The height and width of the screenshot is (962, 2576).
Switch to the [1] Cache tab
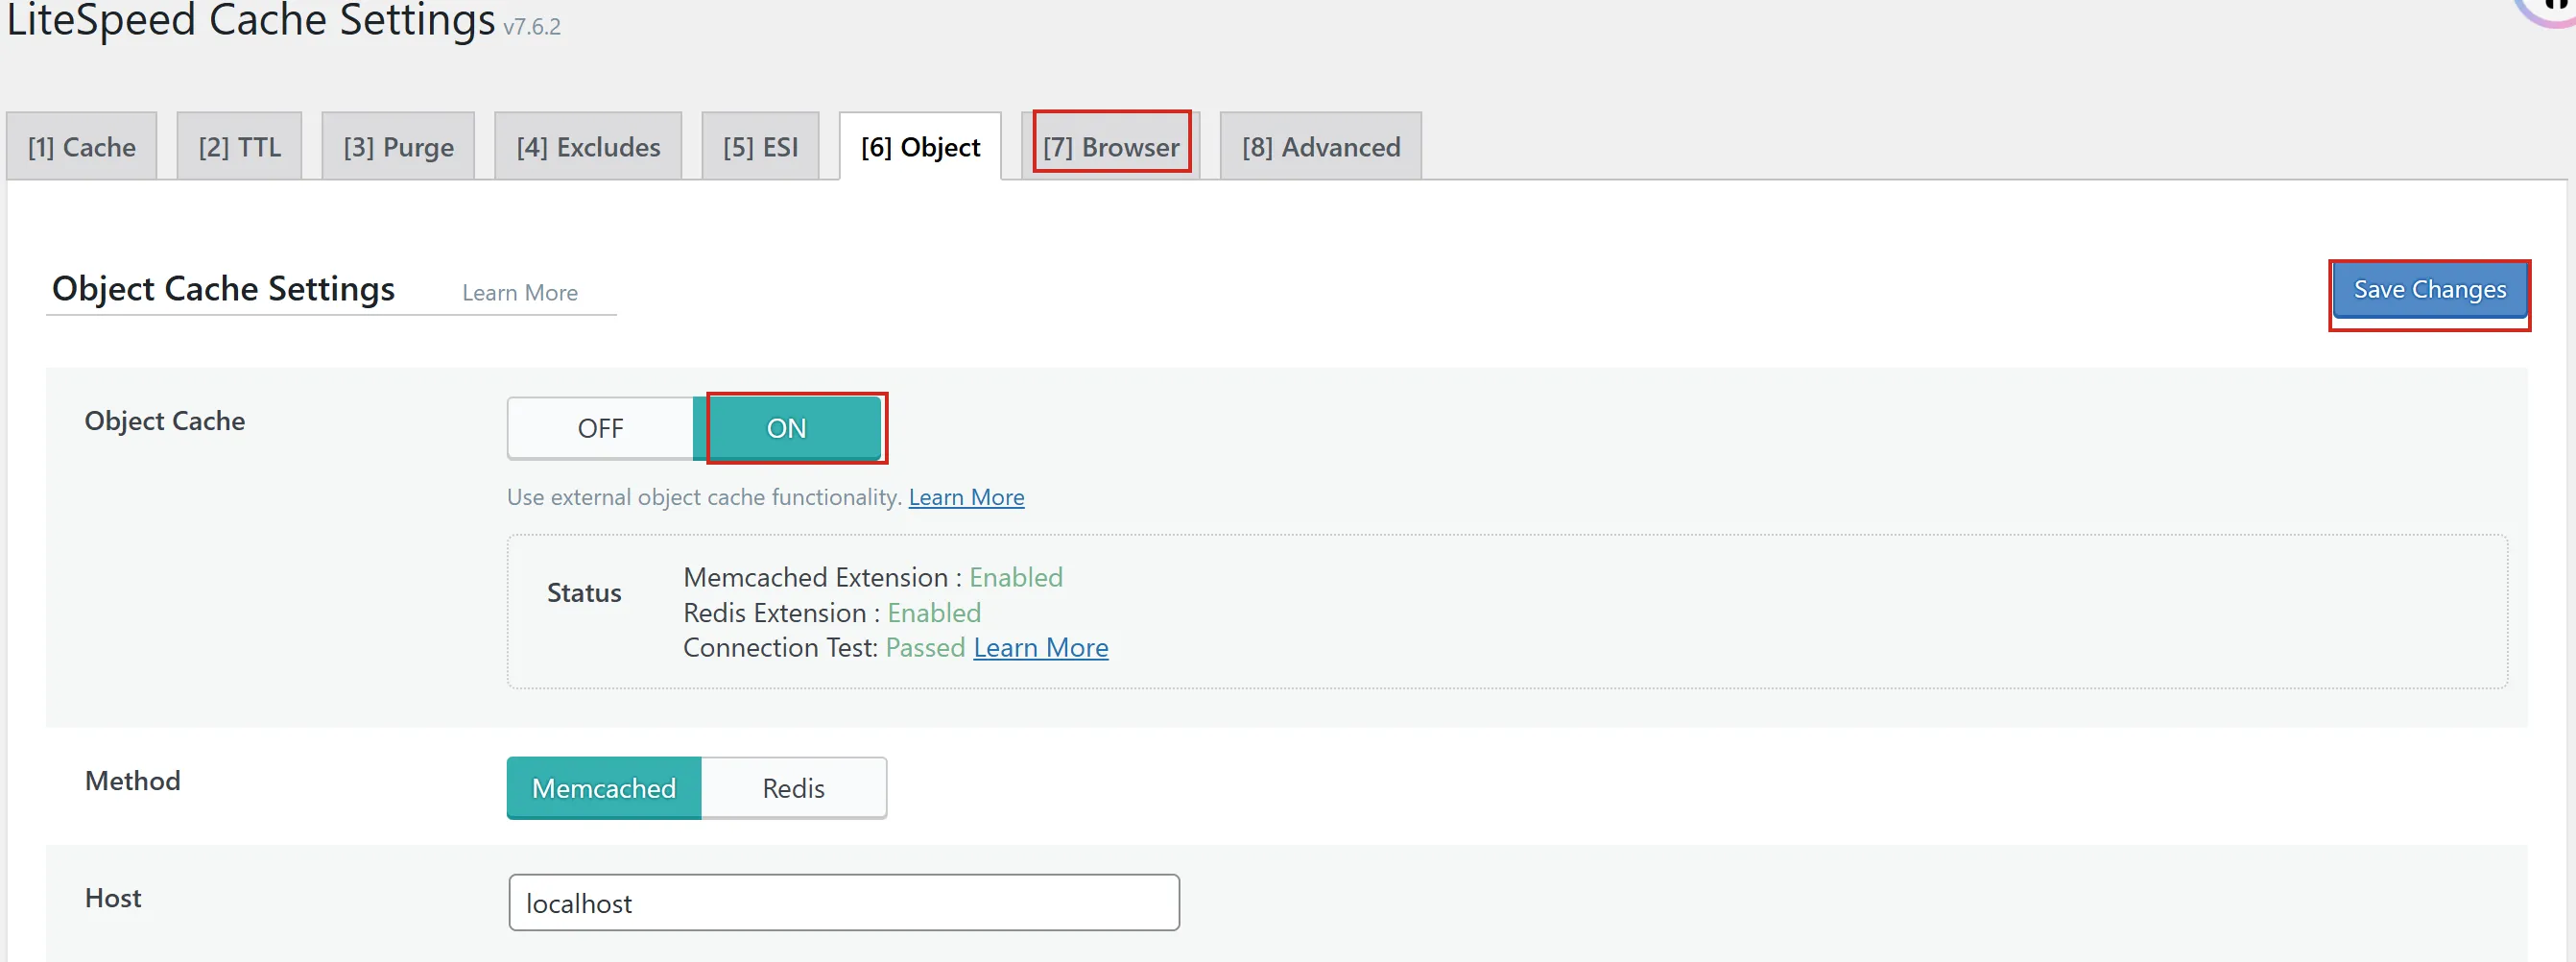point(81,147)
